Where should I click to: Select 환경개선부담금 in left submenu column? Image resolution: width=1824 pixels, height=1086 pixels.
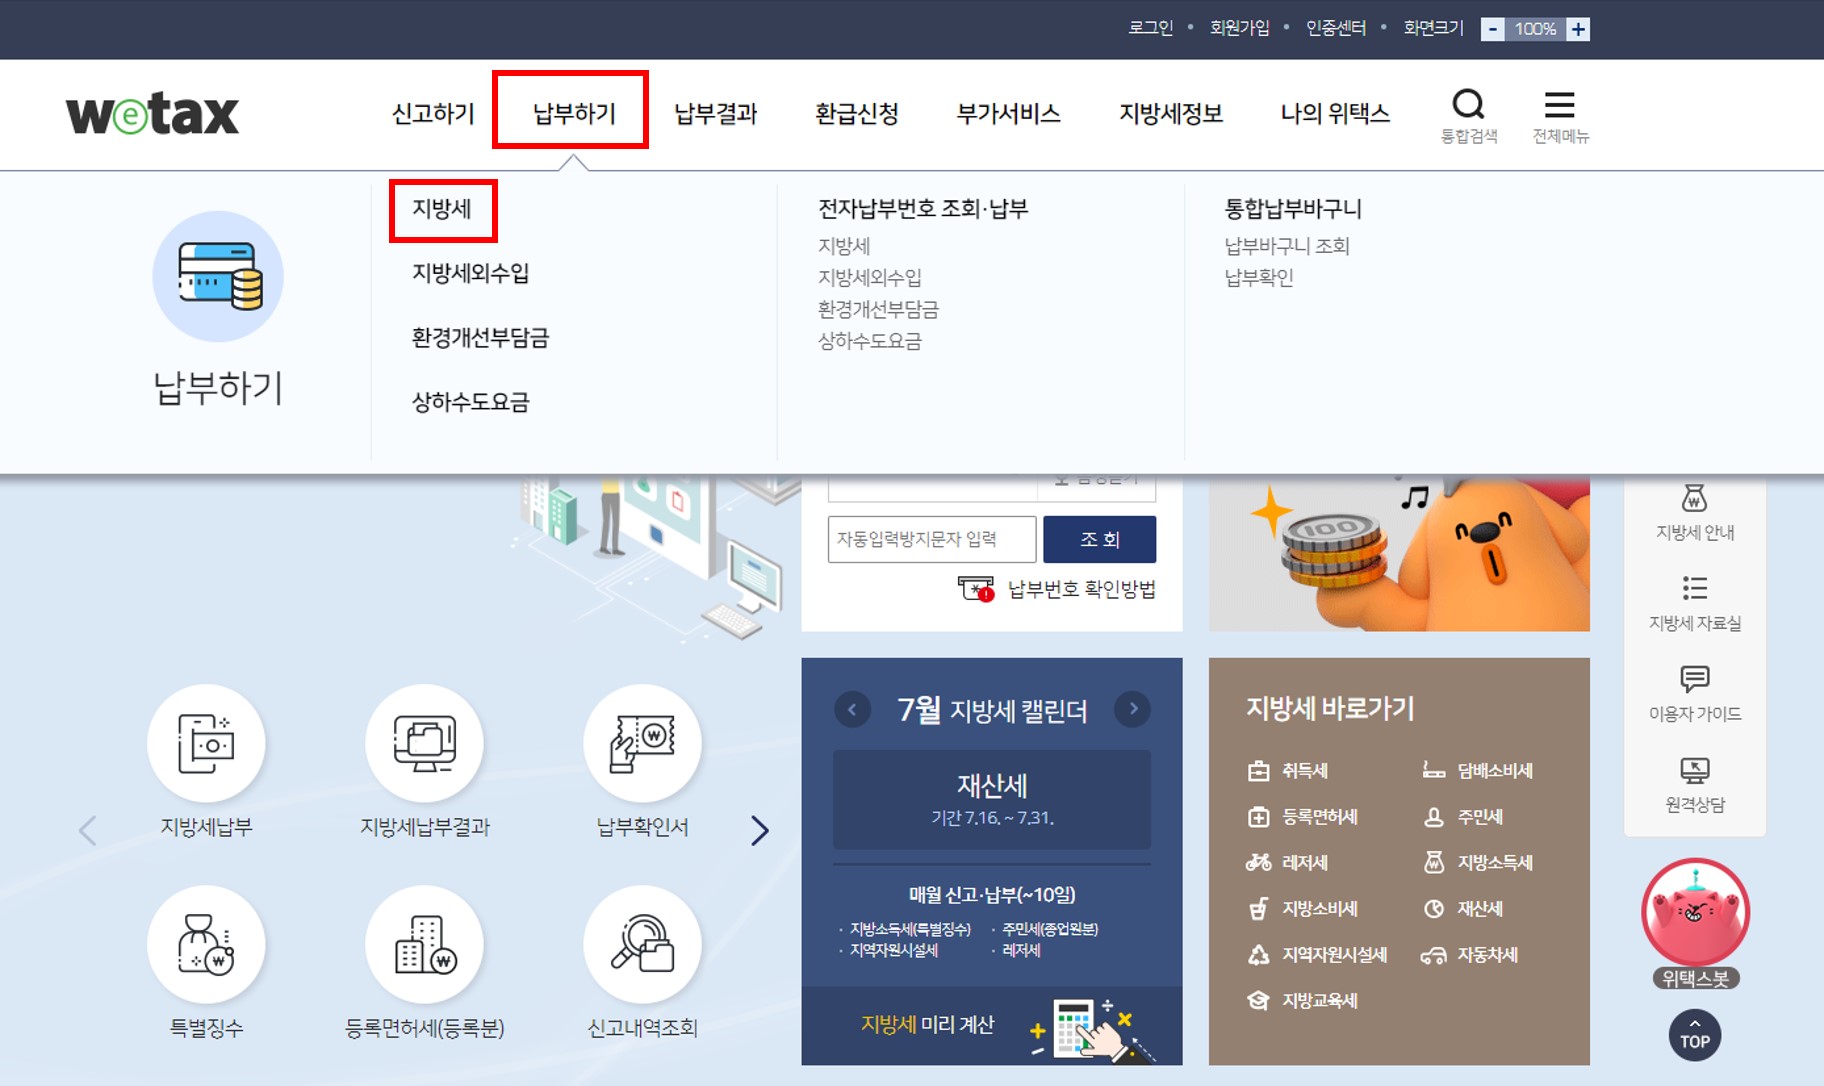[x=481, y=338]
